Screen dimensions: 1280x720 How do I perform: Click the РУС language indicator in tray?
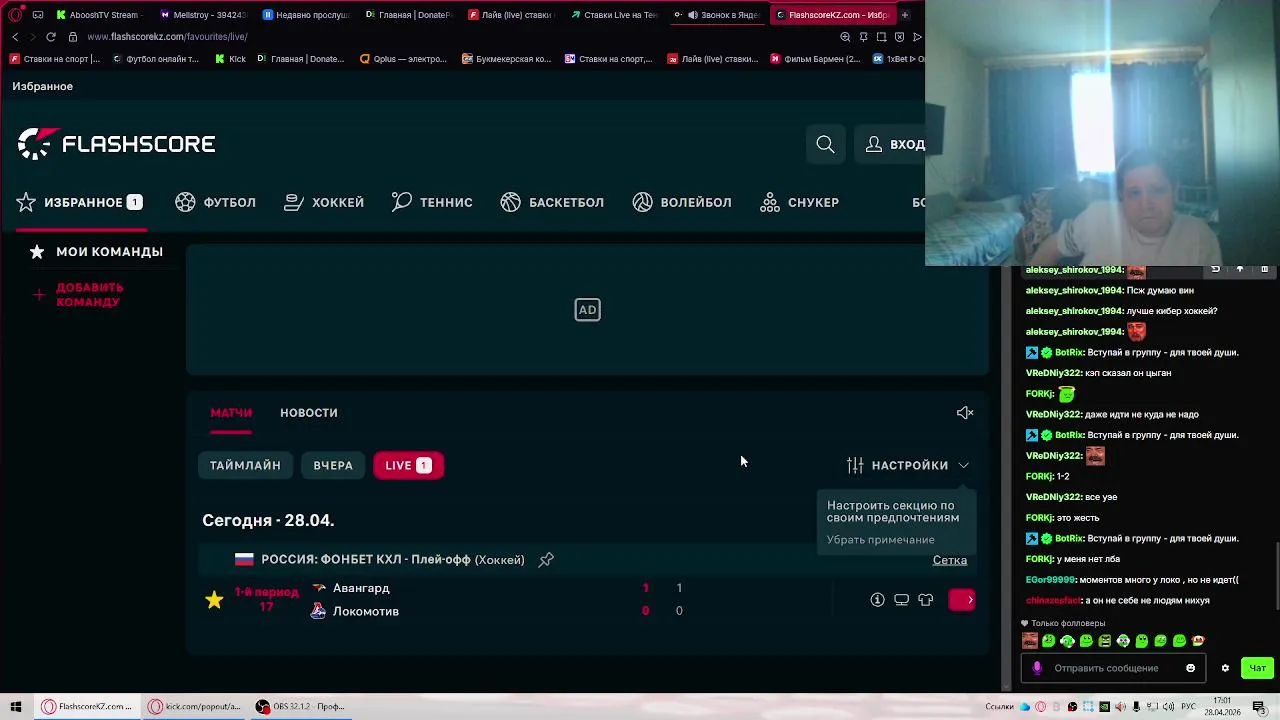tap(1188, 706)
